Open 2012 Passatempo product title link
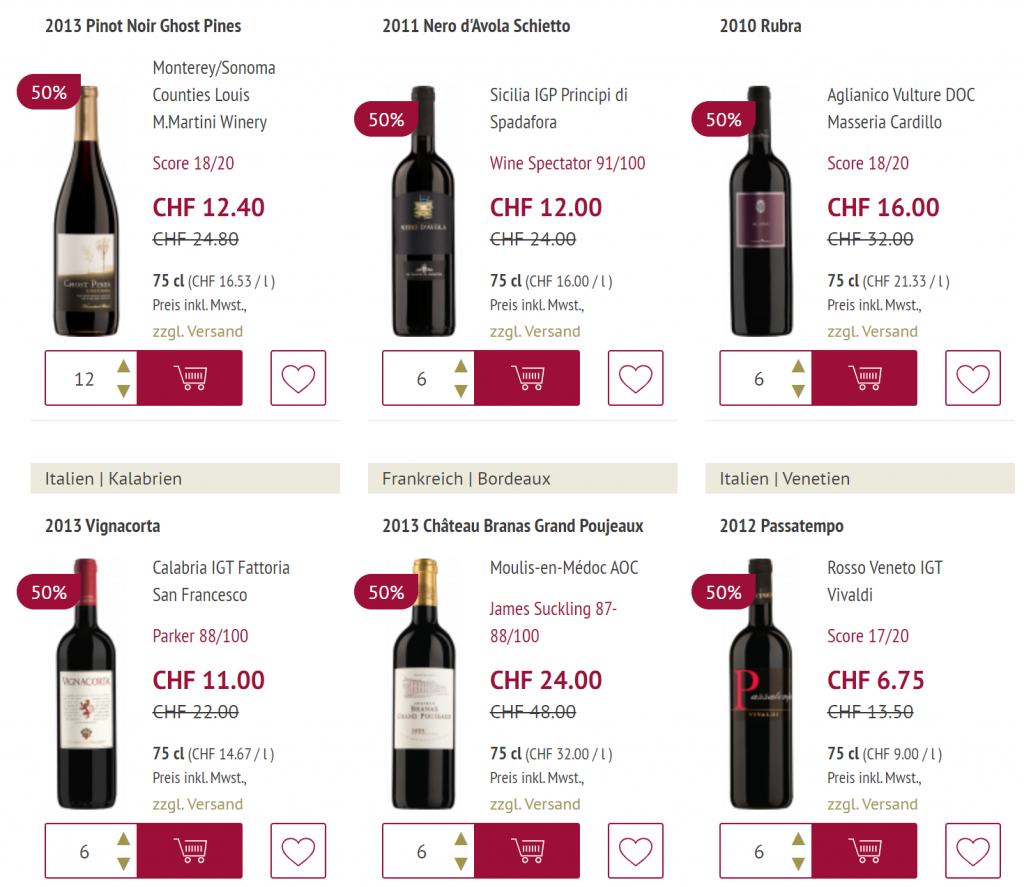The height and width of the screenshot is (887, 1024). 781,526
